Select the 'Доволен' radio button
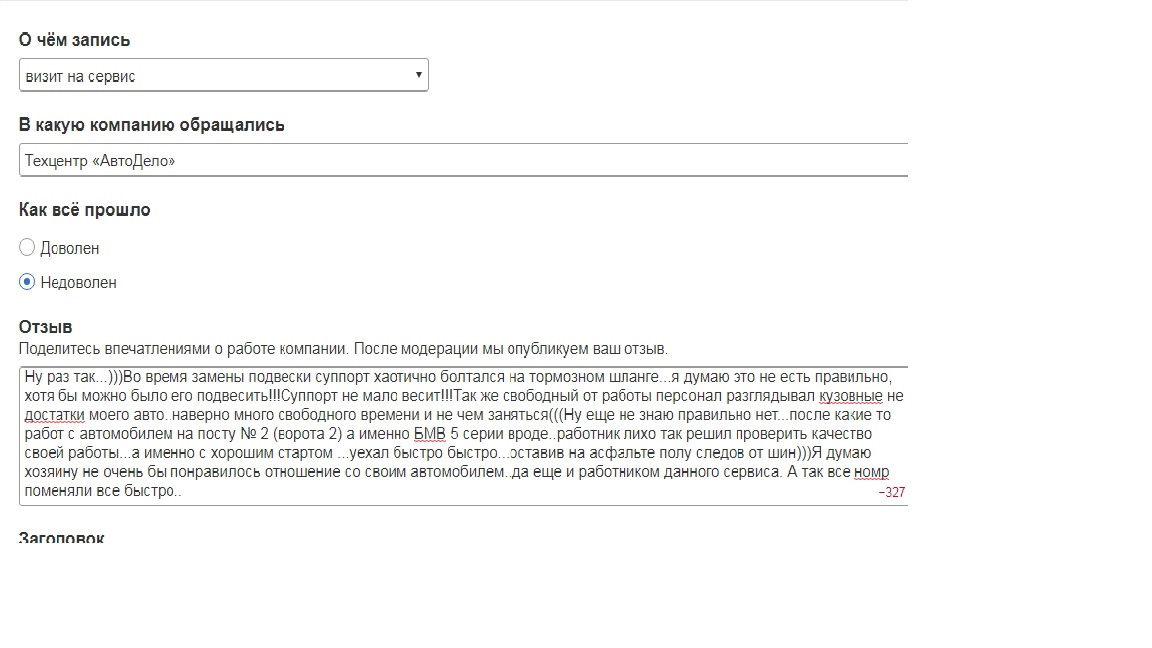 pyautogui.click(x=27, y=248)
